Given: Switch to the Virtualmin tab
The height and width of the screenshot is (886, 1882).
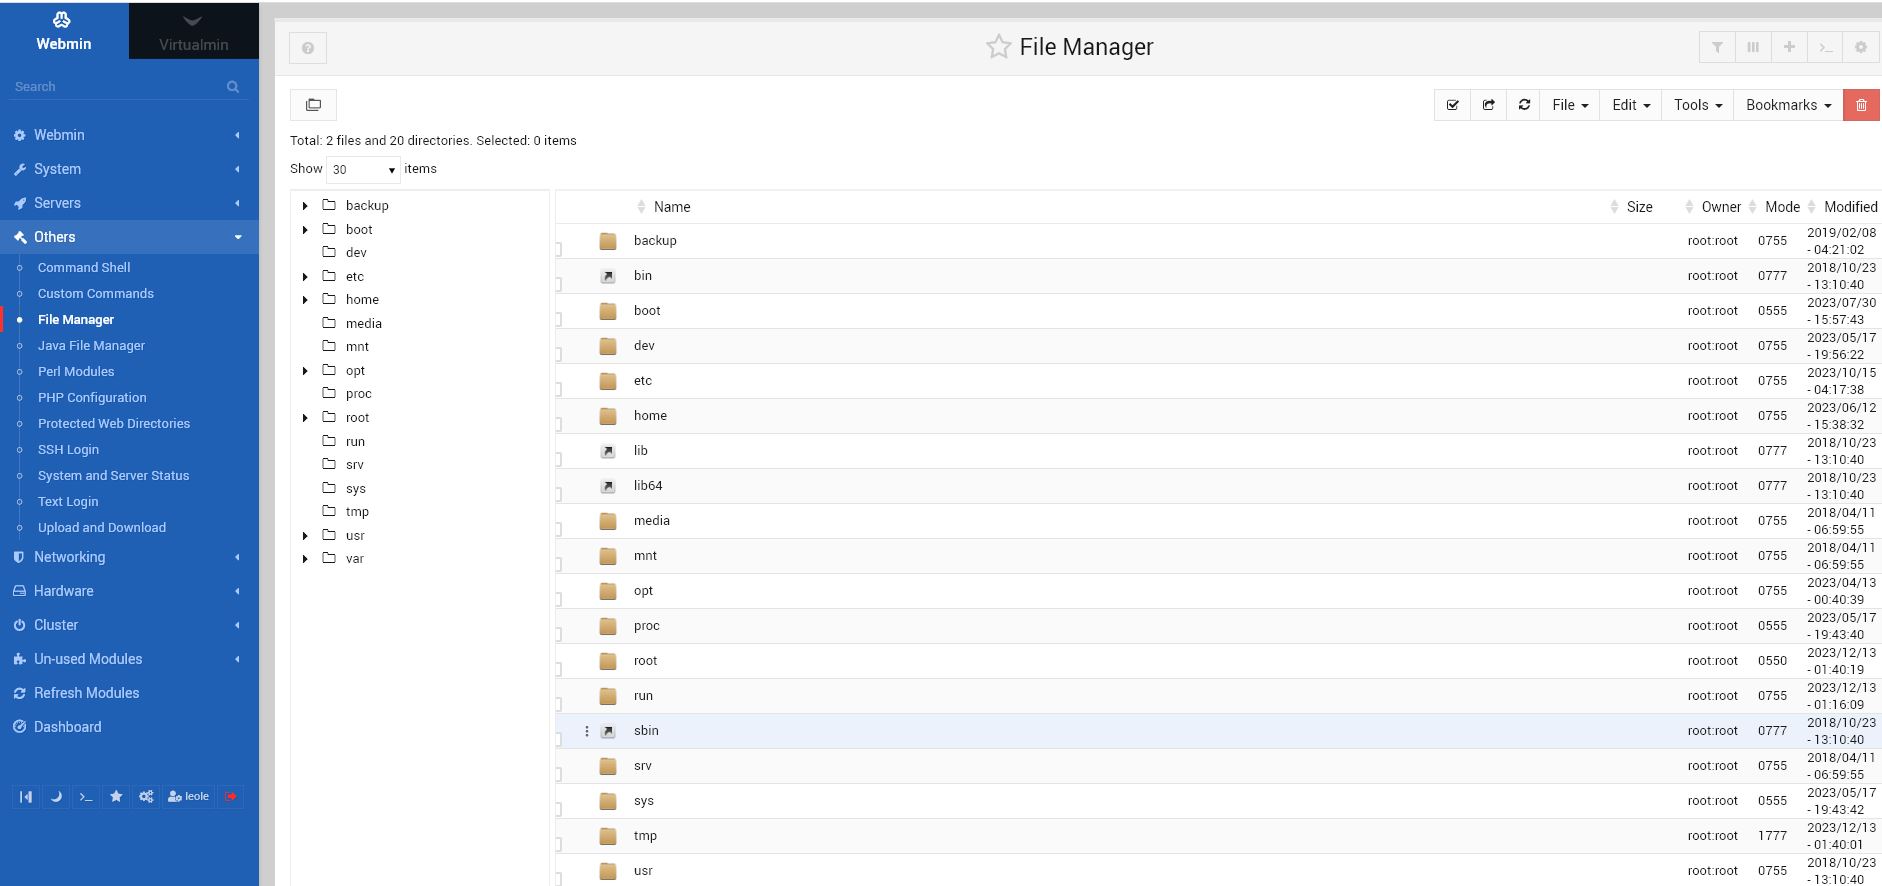Looking at the screenshot, I should tap(193, 31).
